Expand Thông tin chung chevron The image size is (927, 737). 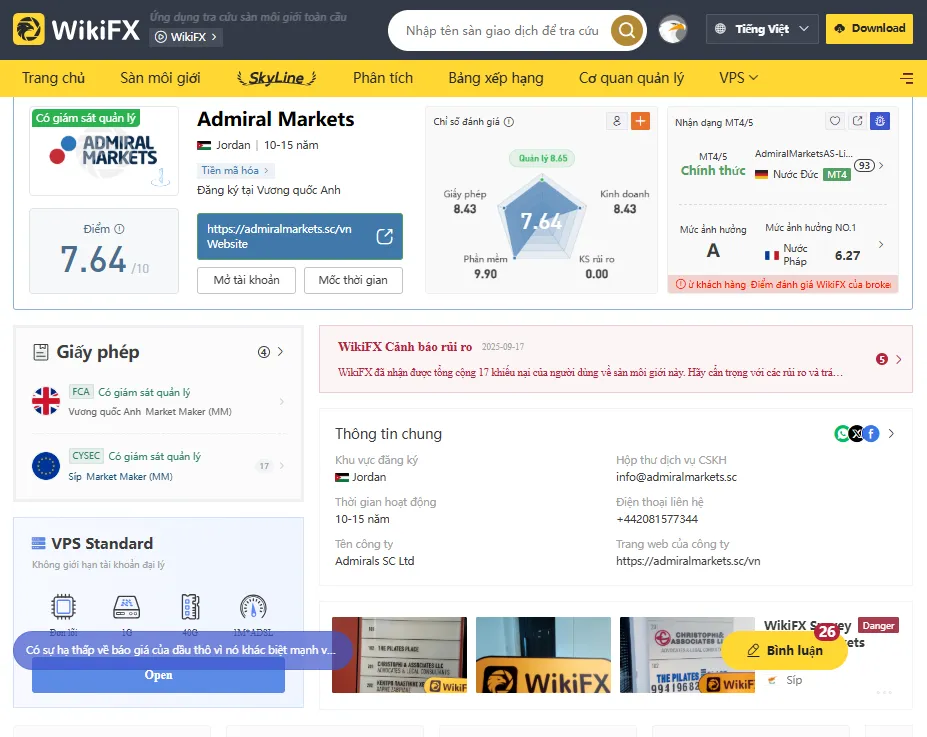(x=891, y=434)
